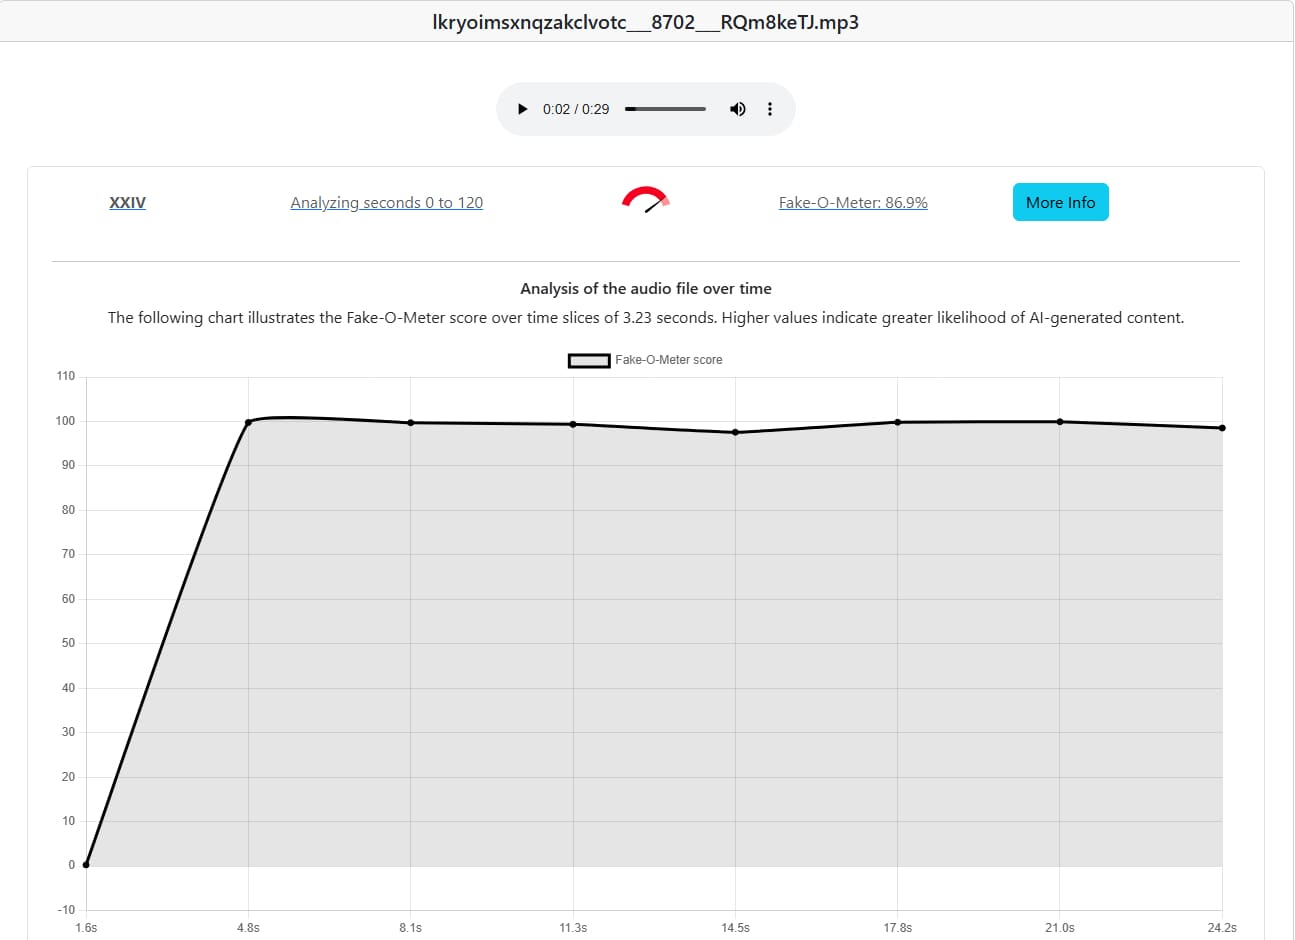The height and width of the screenshot is (940, 1295).
Task: Click the data point at 17.8s
Action: (897, 422)
